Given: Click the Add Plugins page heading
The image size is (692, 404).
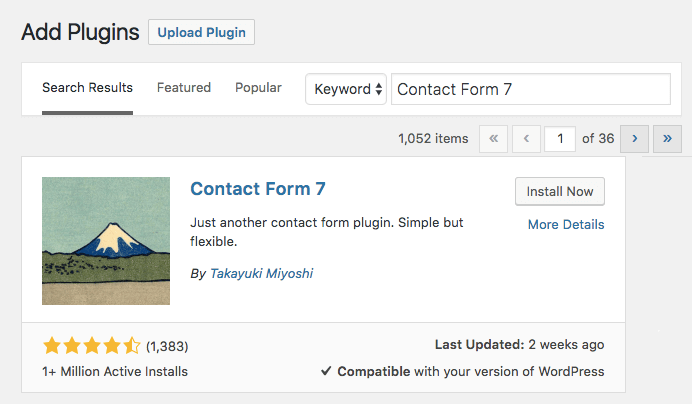Looking at the screenshot, I should tap(80, 32).
